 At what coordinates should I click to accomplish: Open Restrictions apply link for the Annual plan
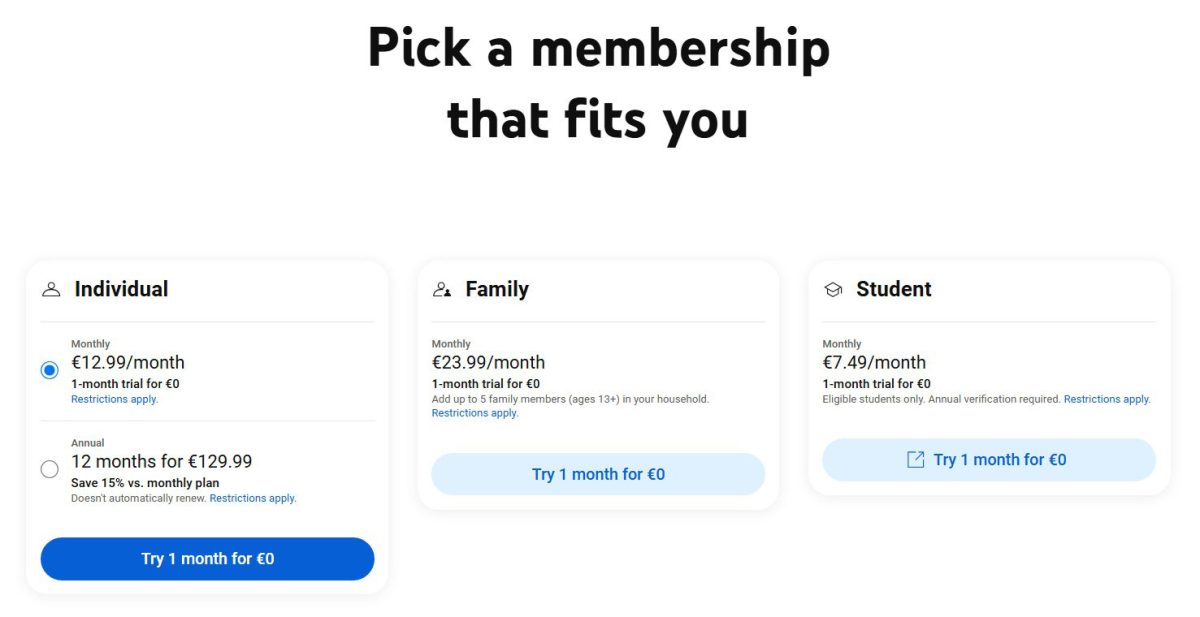tap(253, 498)
